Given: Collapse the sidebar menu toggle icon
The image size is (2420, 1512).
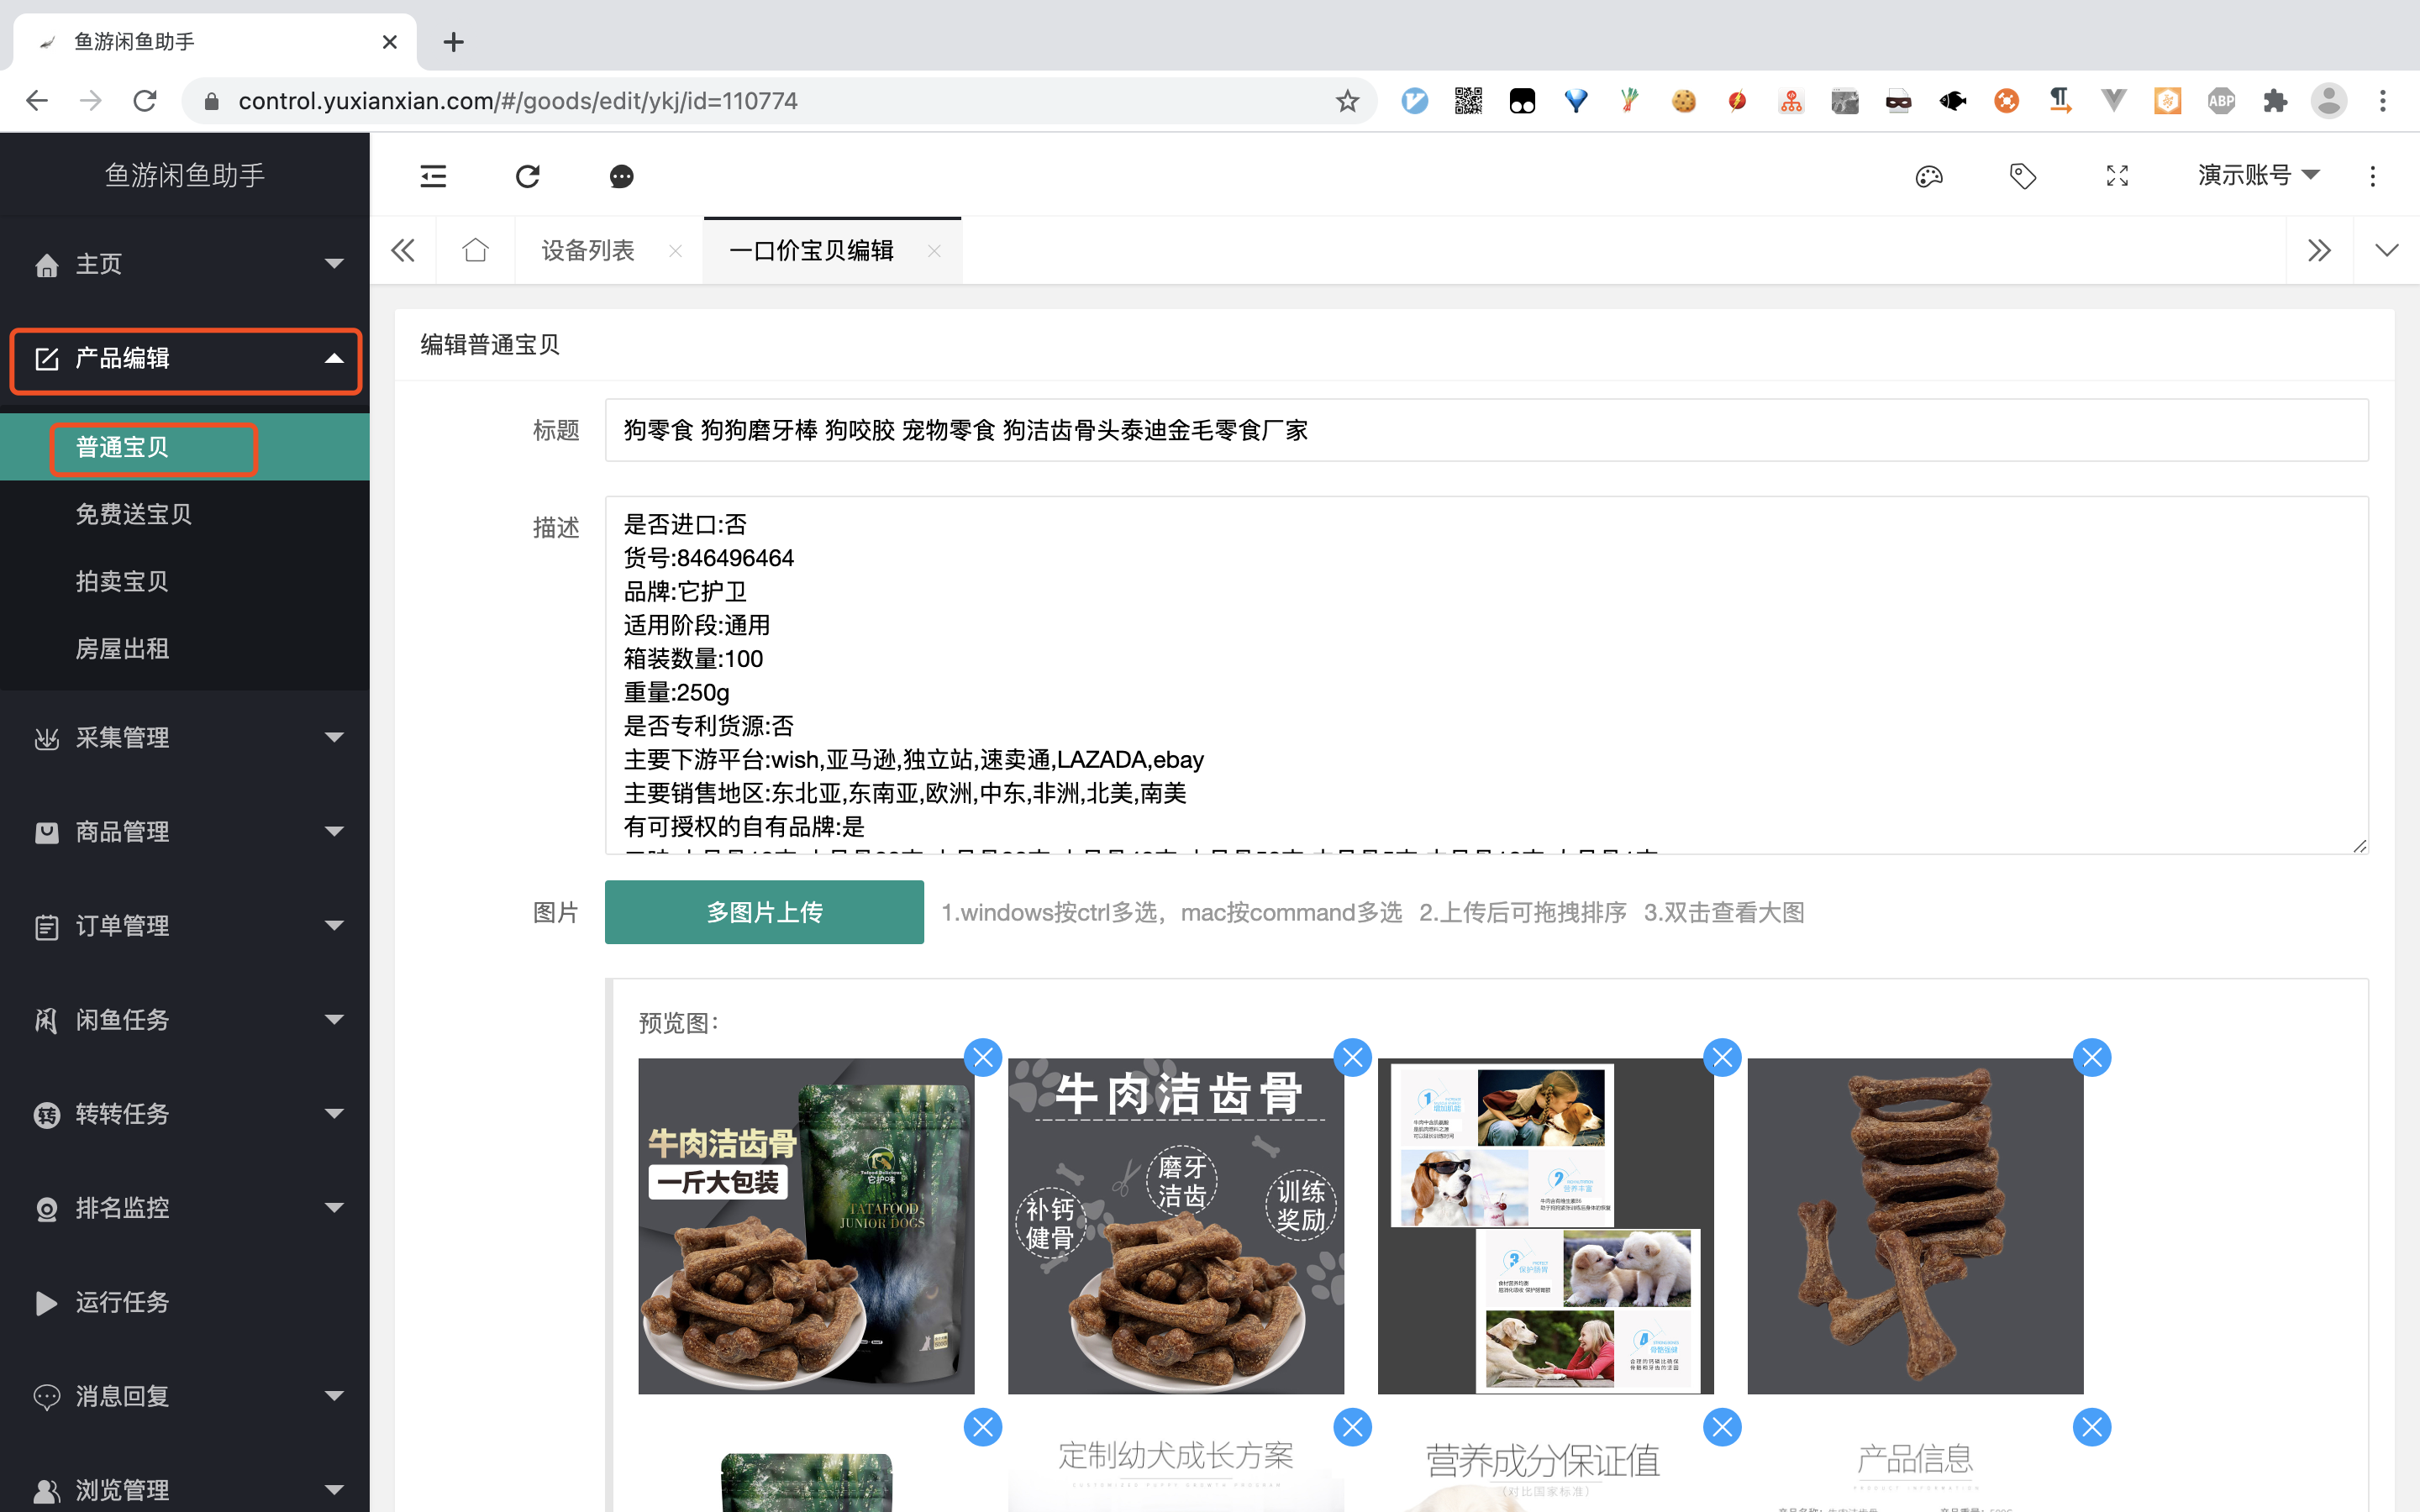Looking at the screenshot, I should click(x=433, y=176).
